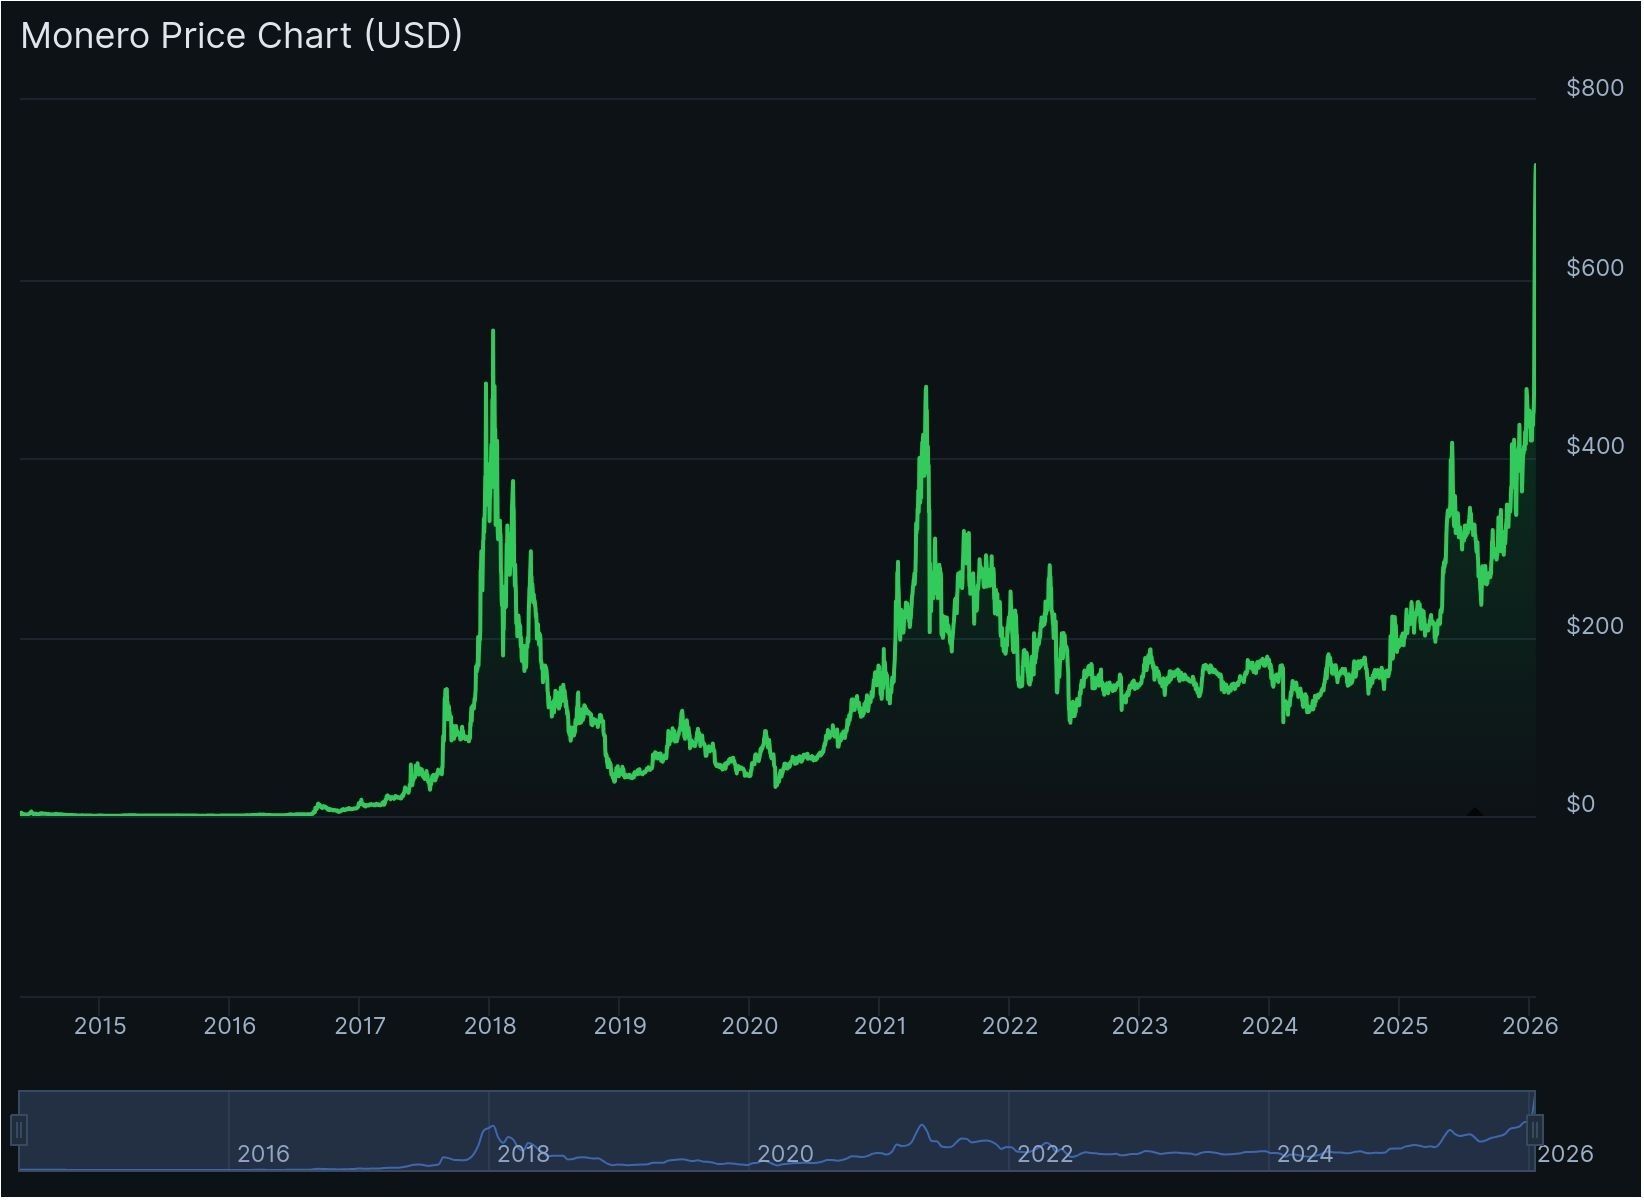Select the $400 y-axis label
This screenshot has width=1644, height=1200.
(x=1596, y=446)
